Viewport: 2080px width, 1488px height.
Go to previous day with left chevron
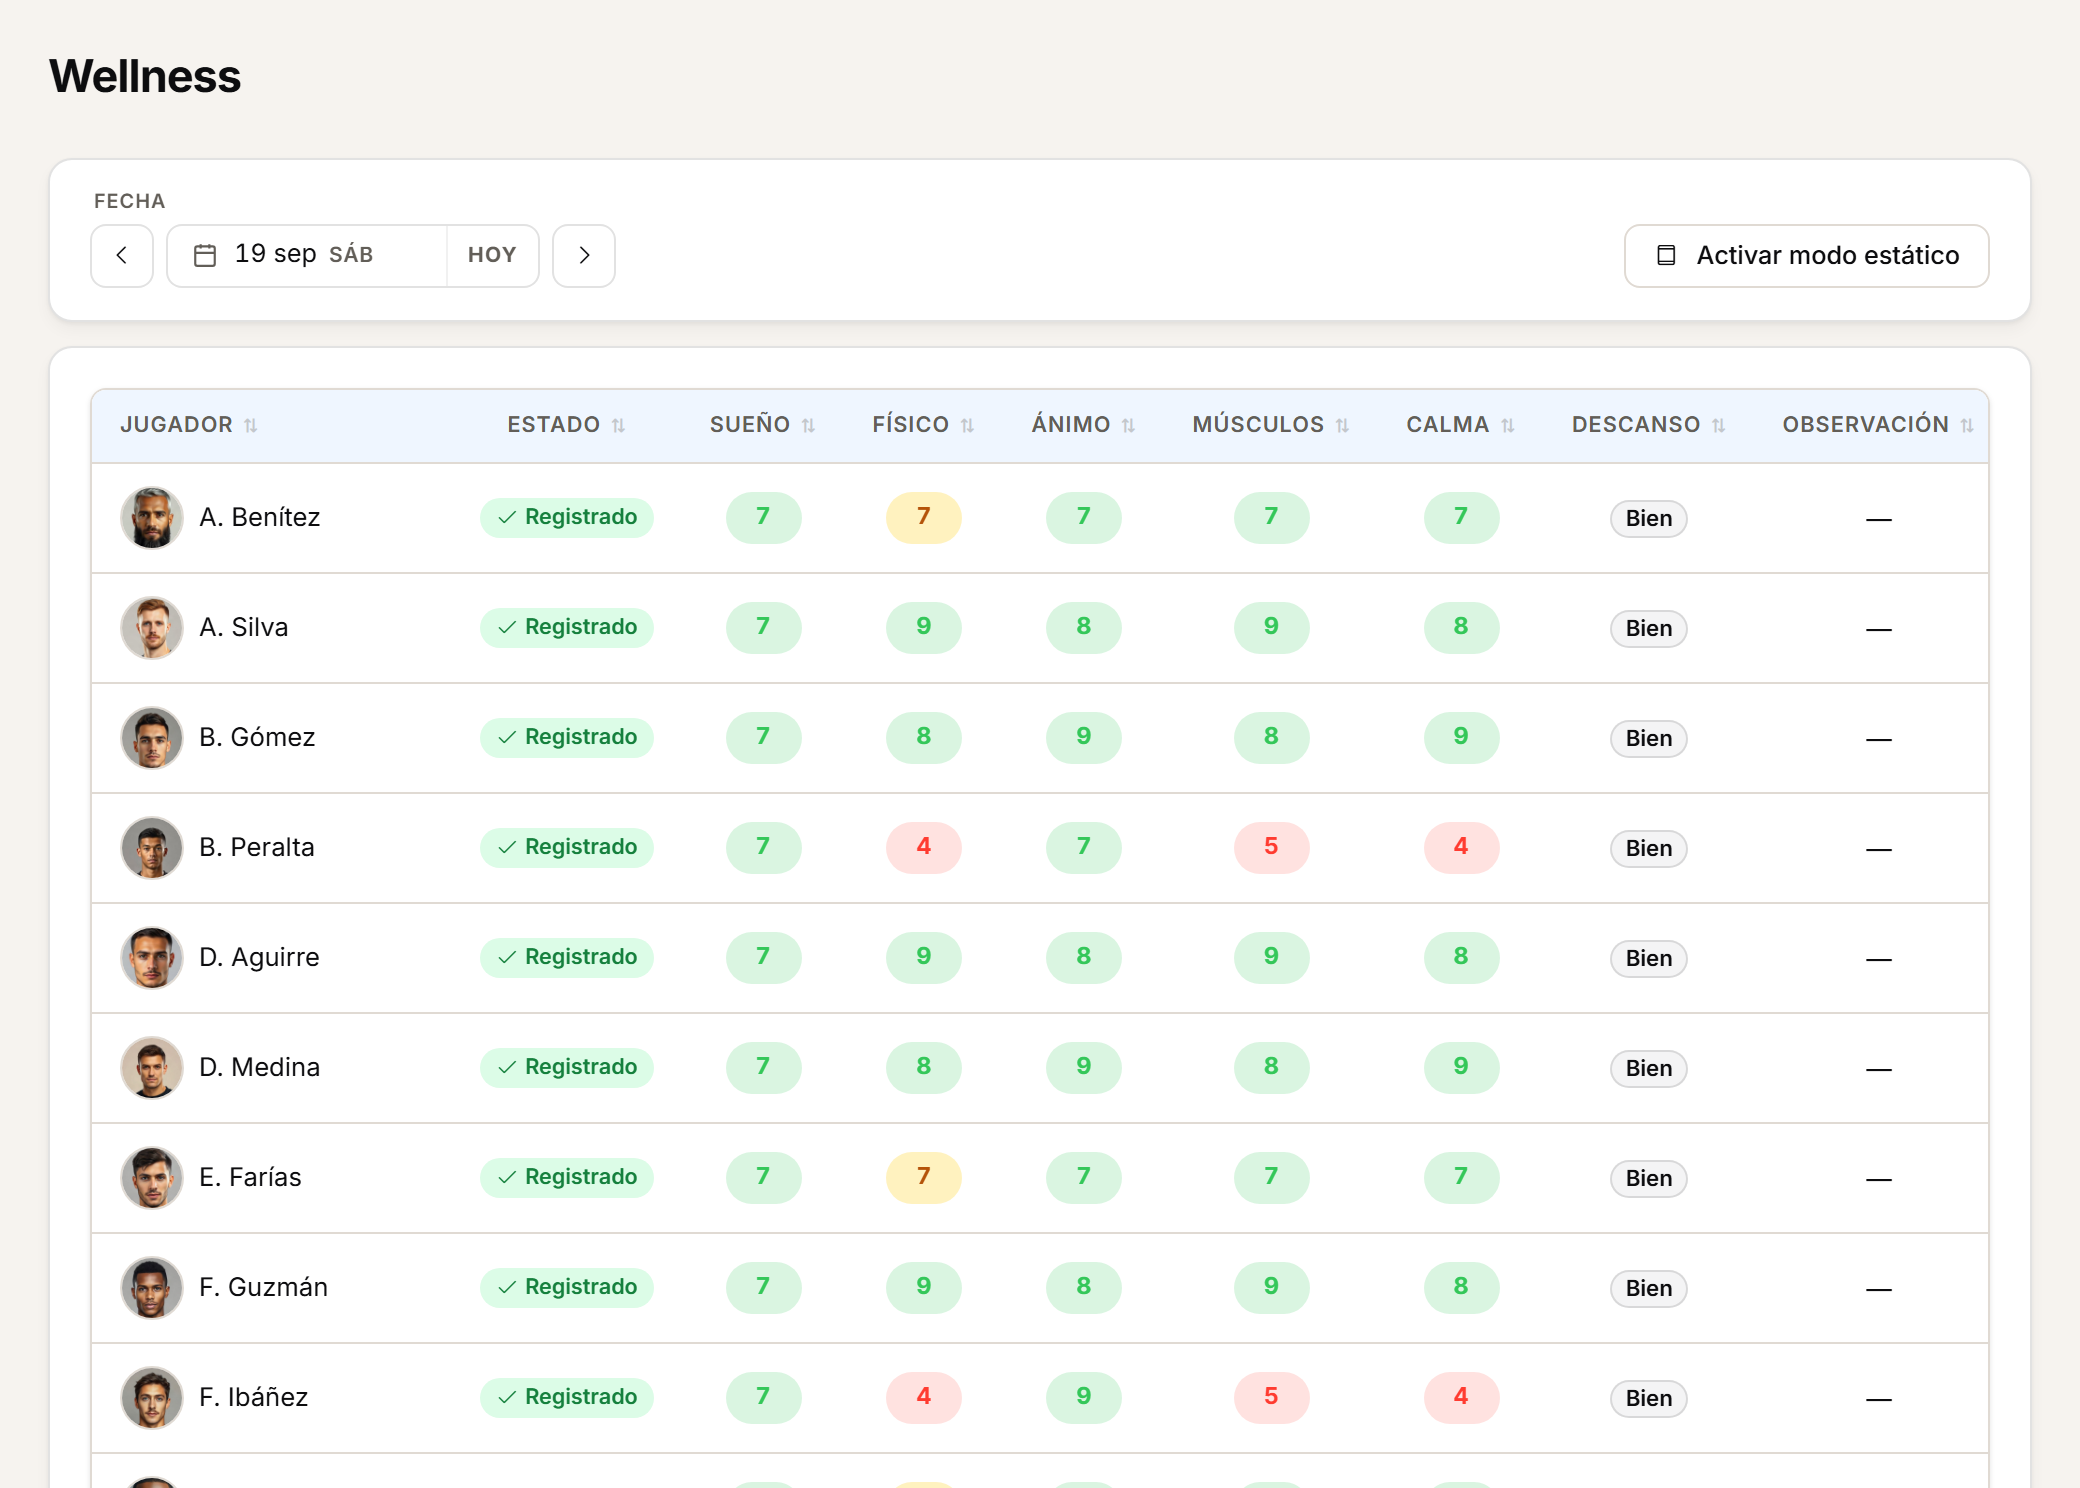coord(122,256)
